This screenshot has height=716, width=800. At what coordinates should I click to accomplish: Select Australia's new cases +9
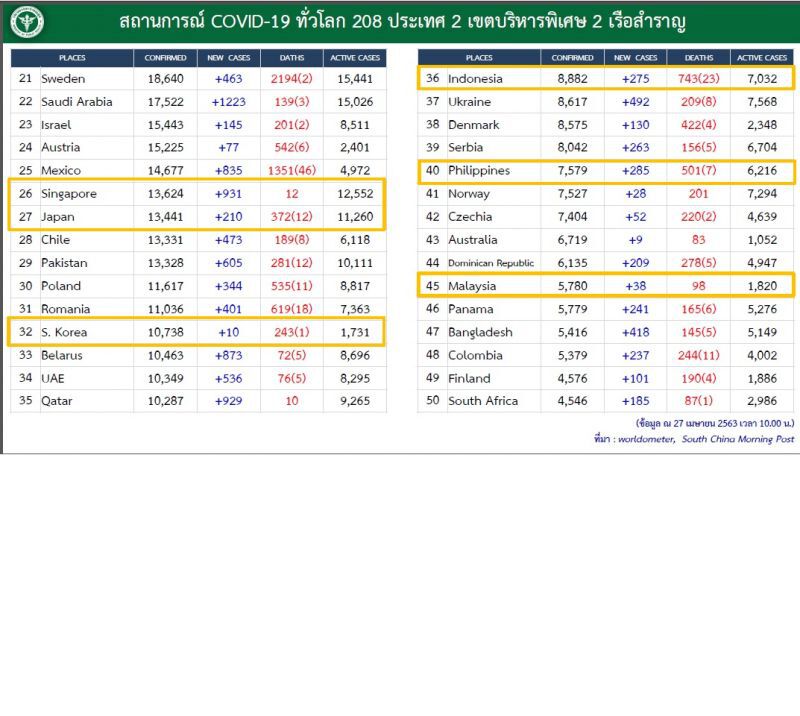tap(636, 240)
